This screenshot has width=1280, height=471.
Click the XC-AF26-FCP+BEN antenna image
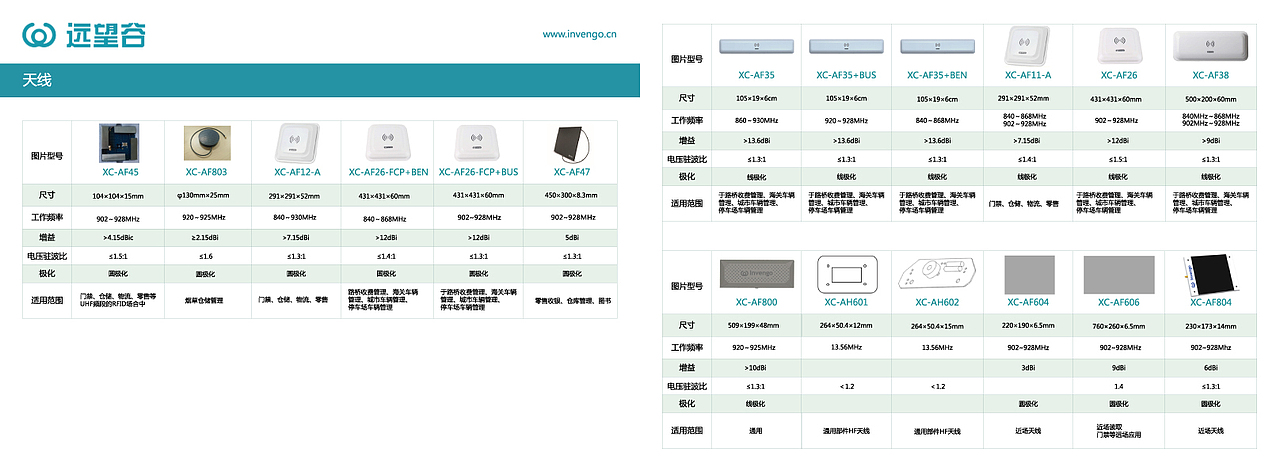(x=388, y=143)
